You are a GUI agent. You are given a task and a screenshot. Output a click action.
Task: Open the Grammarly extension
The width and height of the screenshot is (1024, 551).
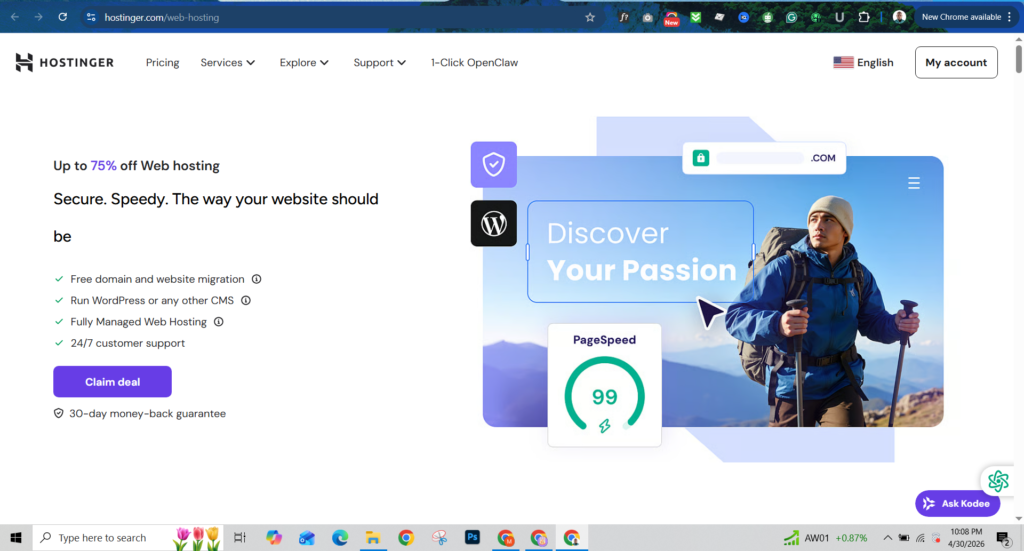coord(792,18)
